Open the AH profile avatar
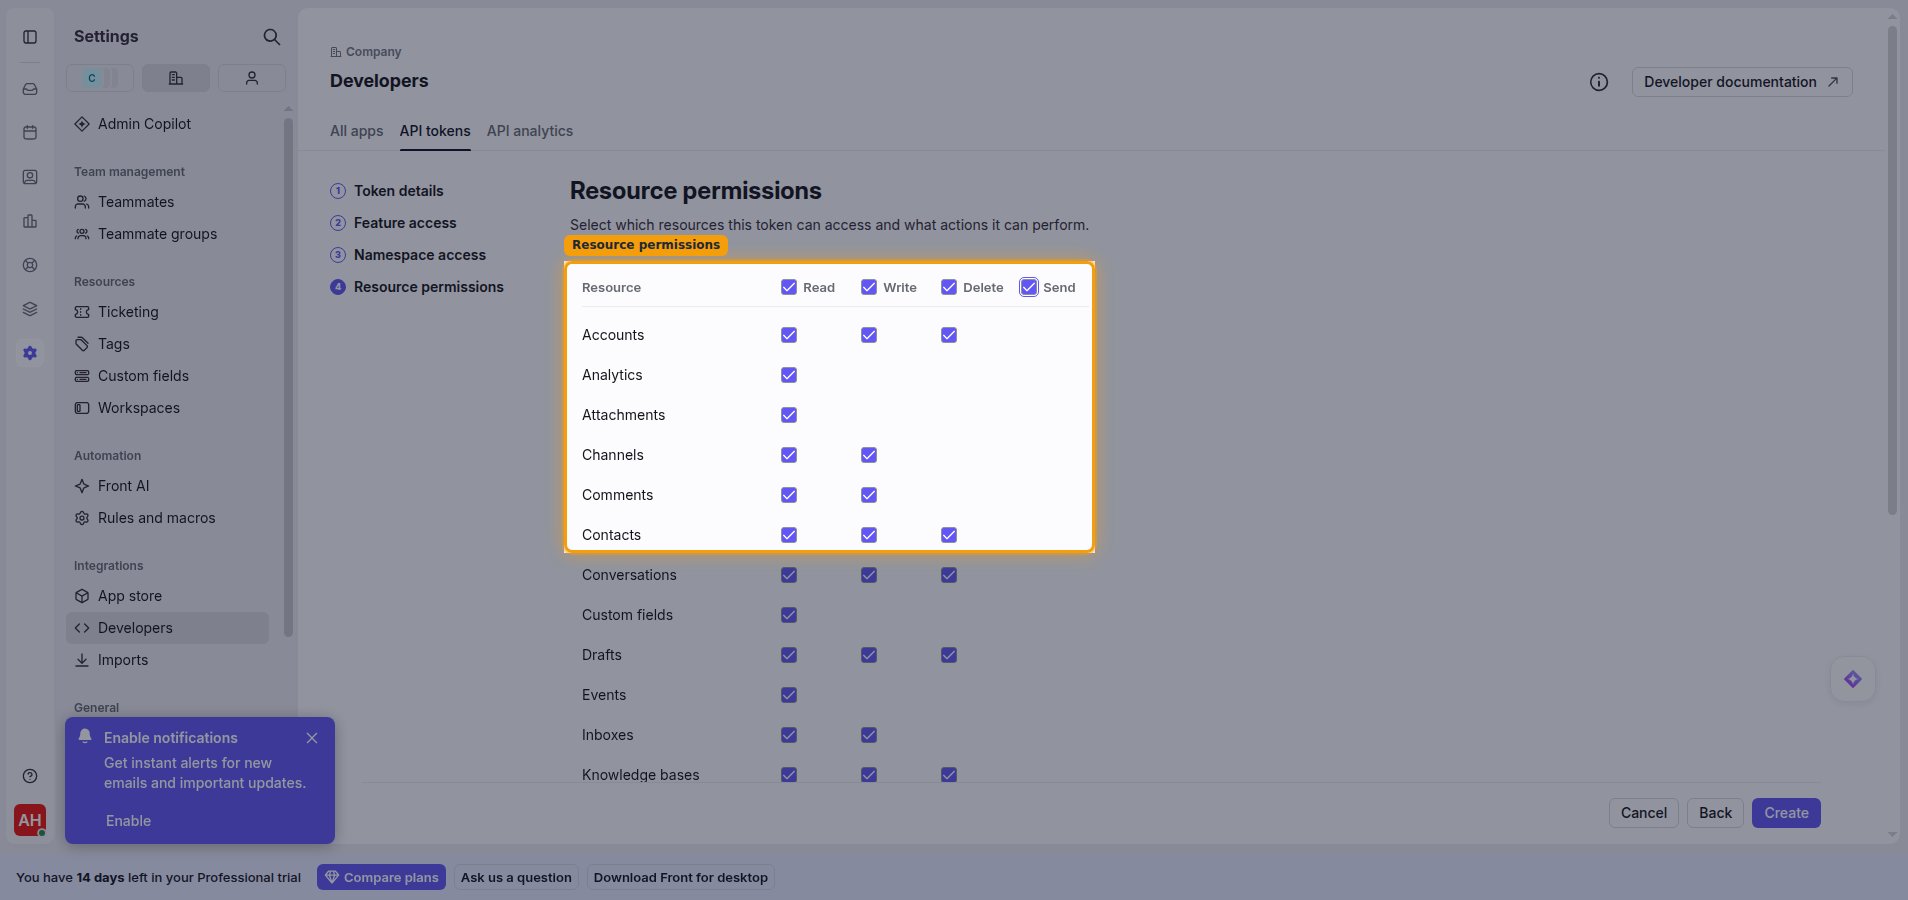Screen dimensions: 1908x900 pos(30,820)
